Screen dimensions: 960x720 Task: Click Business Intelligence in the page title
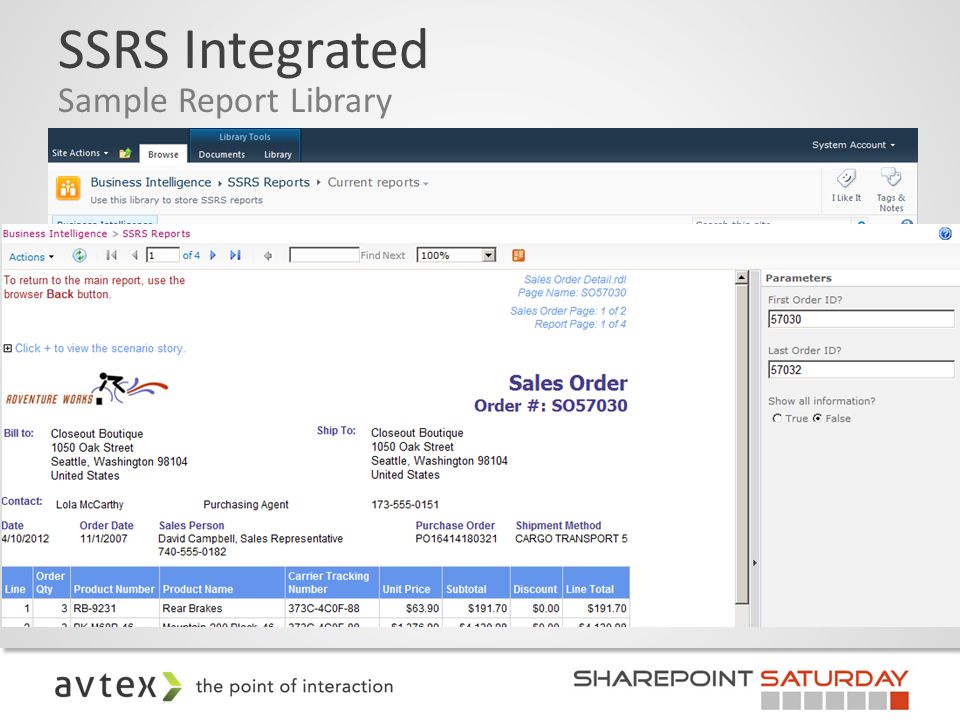151,182
